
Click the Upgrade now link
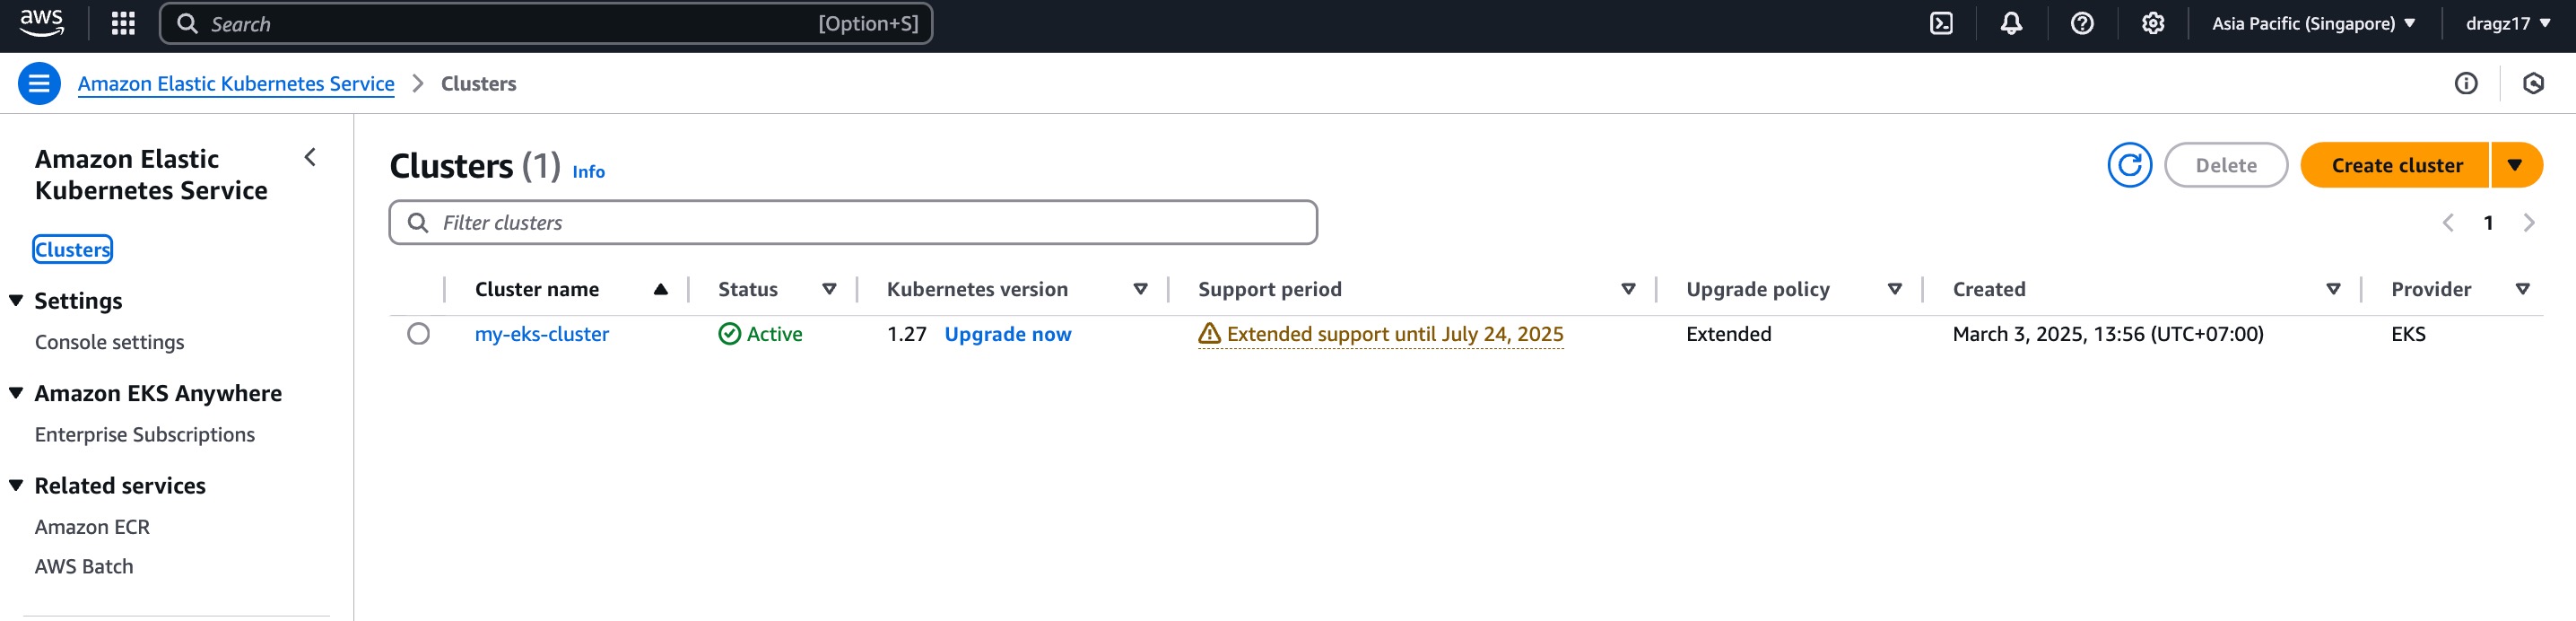tap(1007, 334)
